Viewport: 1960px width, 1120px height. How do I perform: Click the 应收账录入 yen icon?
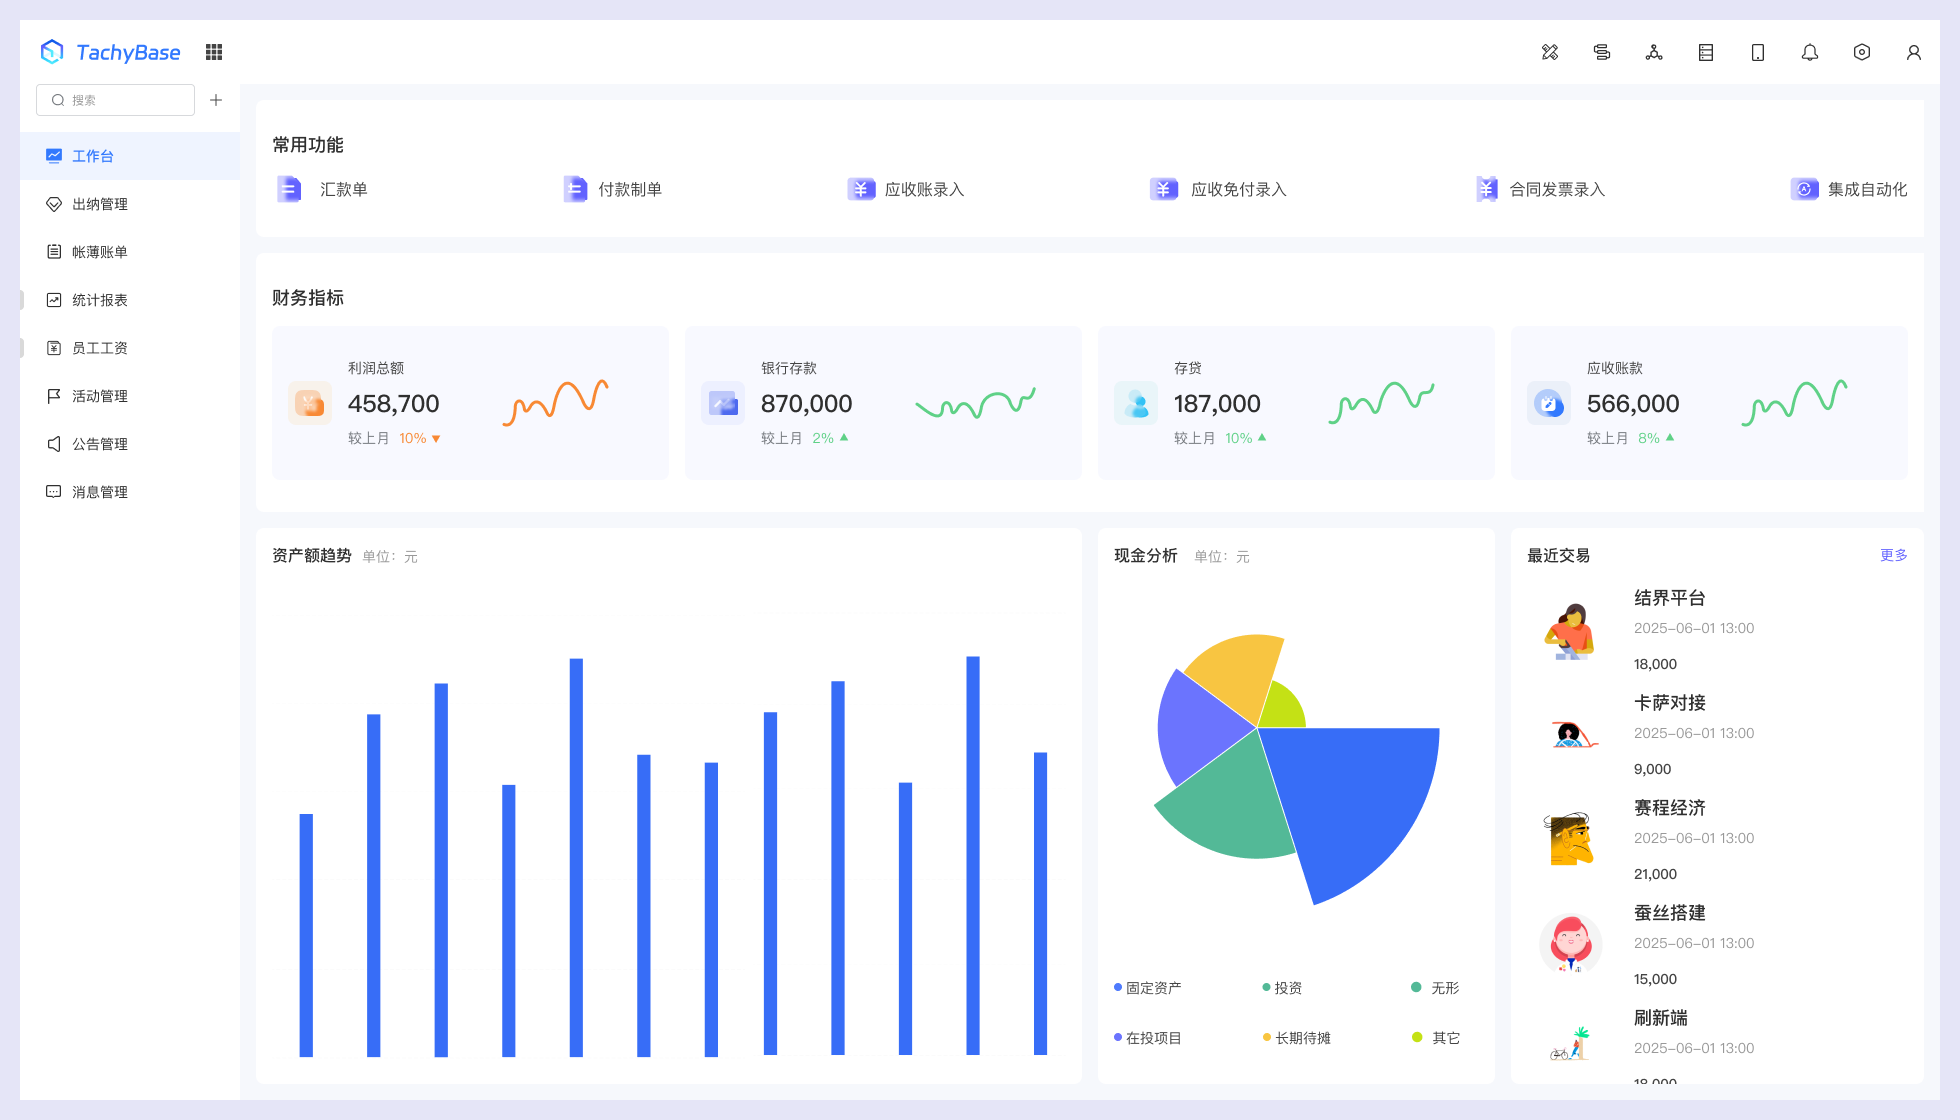click(x=861, y=189)
